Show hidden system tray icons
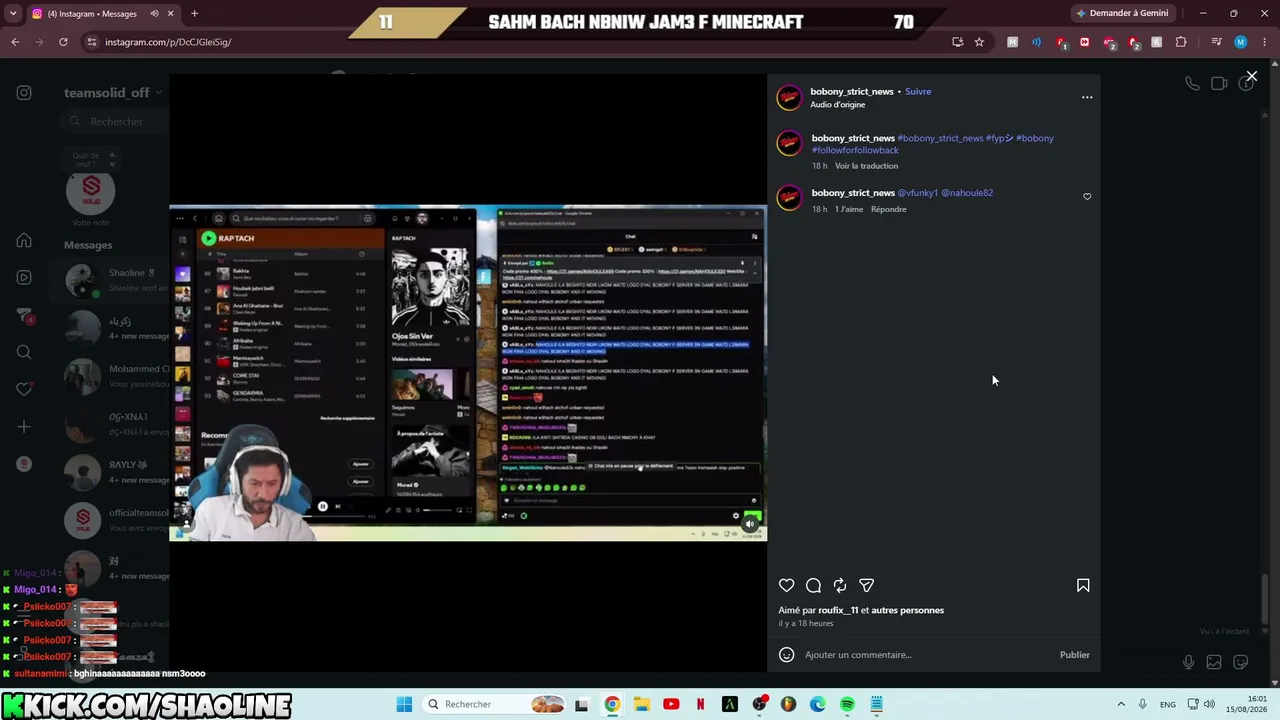The height and width of the screenshot is (720, 1280). 1121,704
